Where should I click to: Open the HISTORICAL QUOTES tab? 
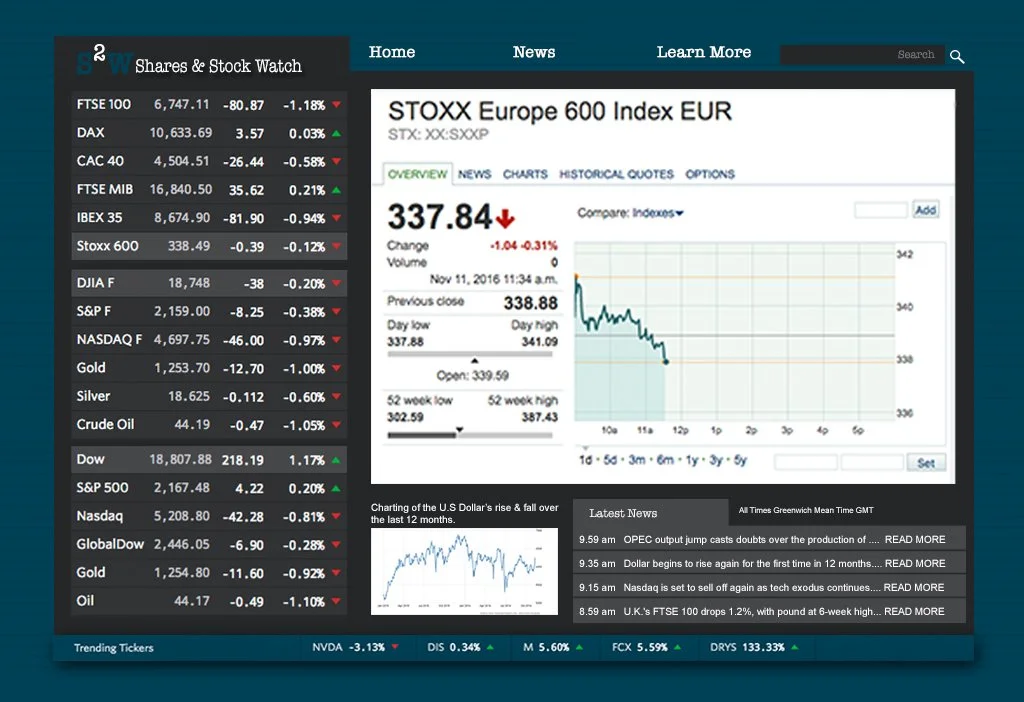click(x=616, y=174)
